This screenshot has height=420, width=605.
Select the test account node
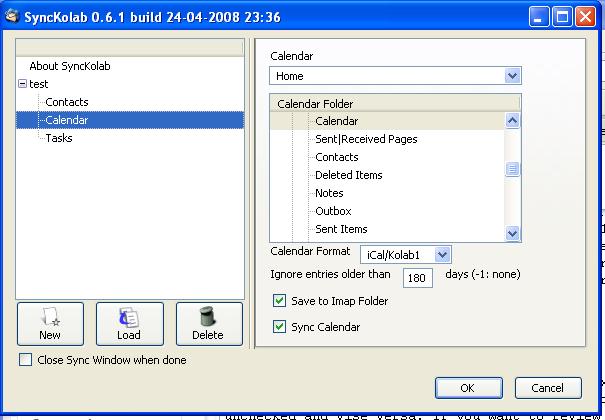tap(39, 84)
